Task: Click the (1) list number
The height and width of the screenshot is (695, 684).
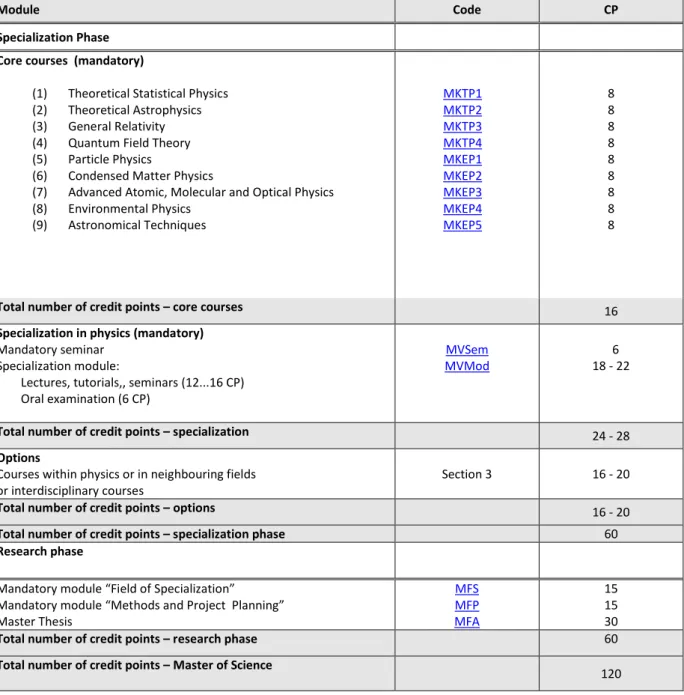Action: [x=39, y=94]
